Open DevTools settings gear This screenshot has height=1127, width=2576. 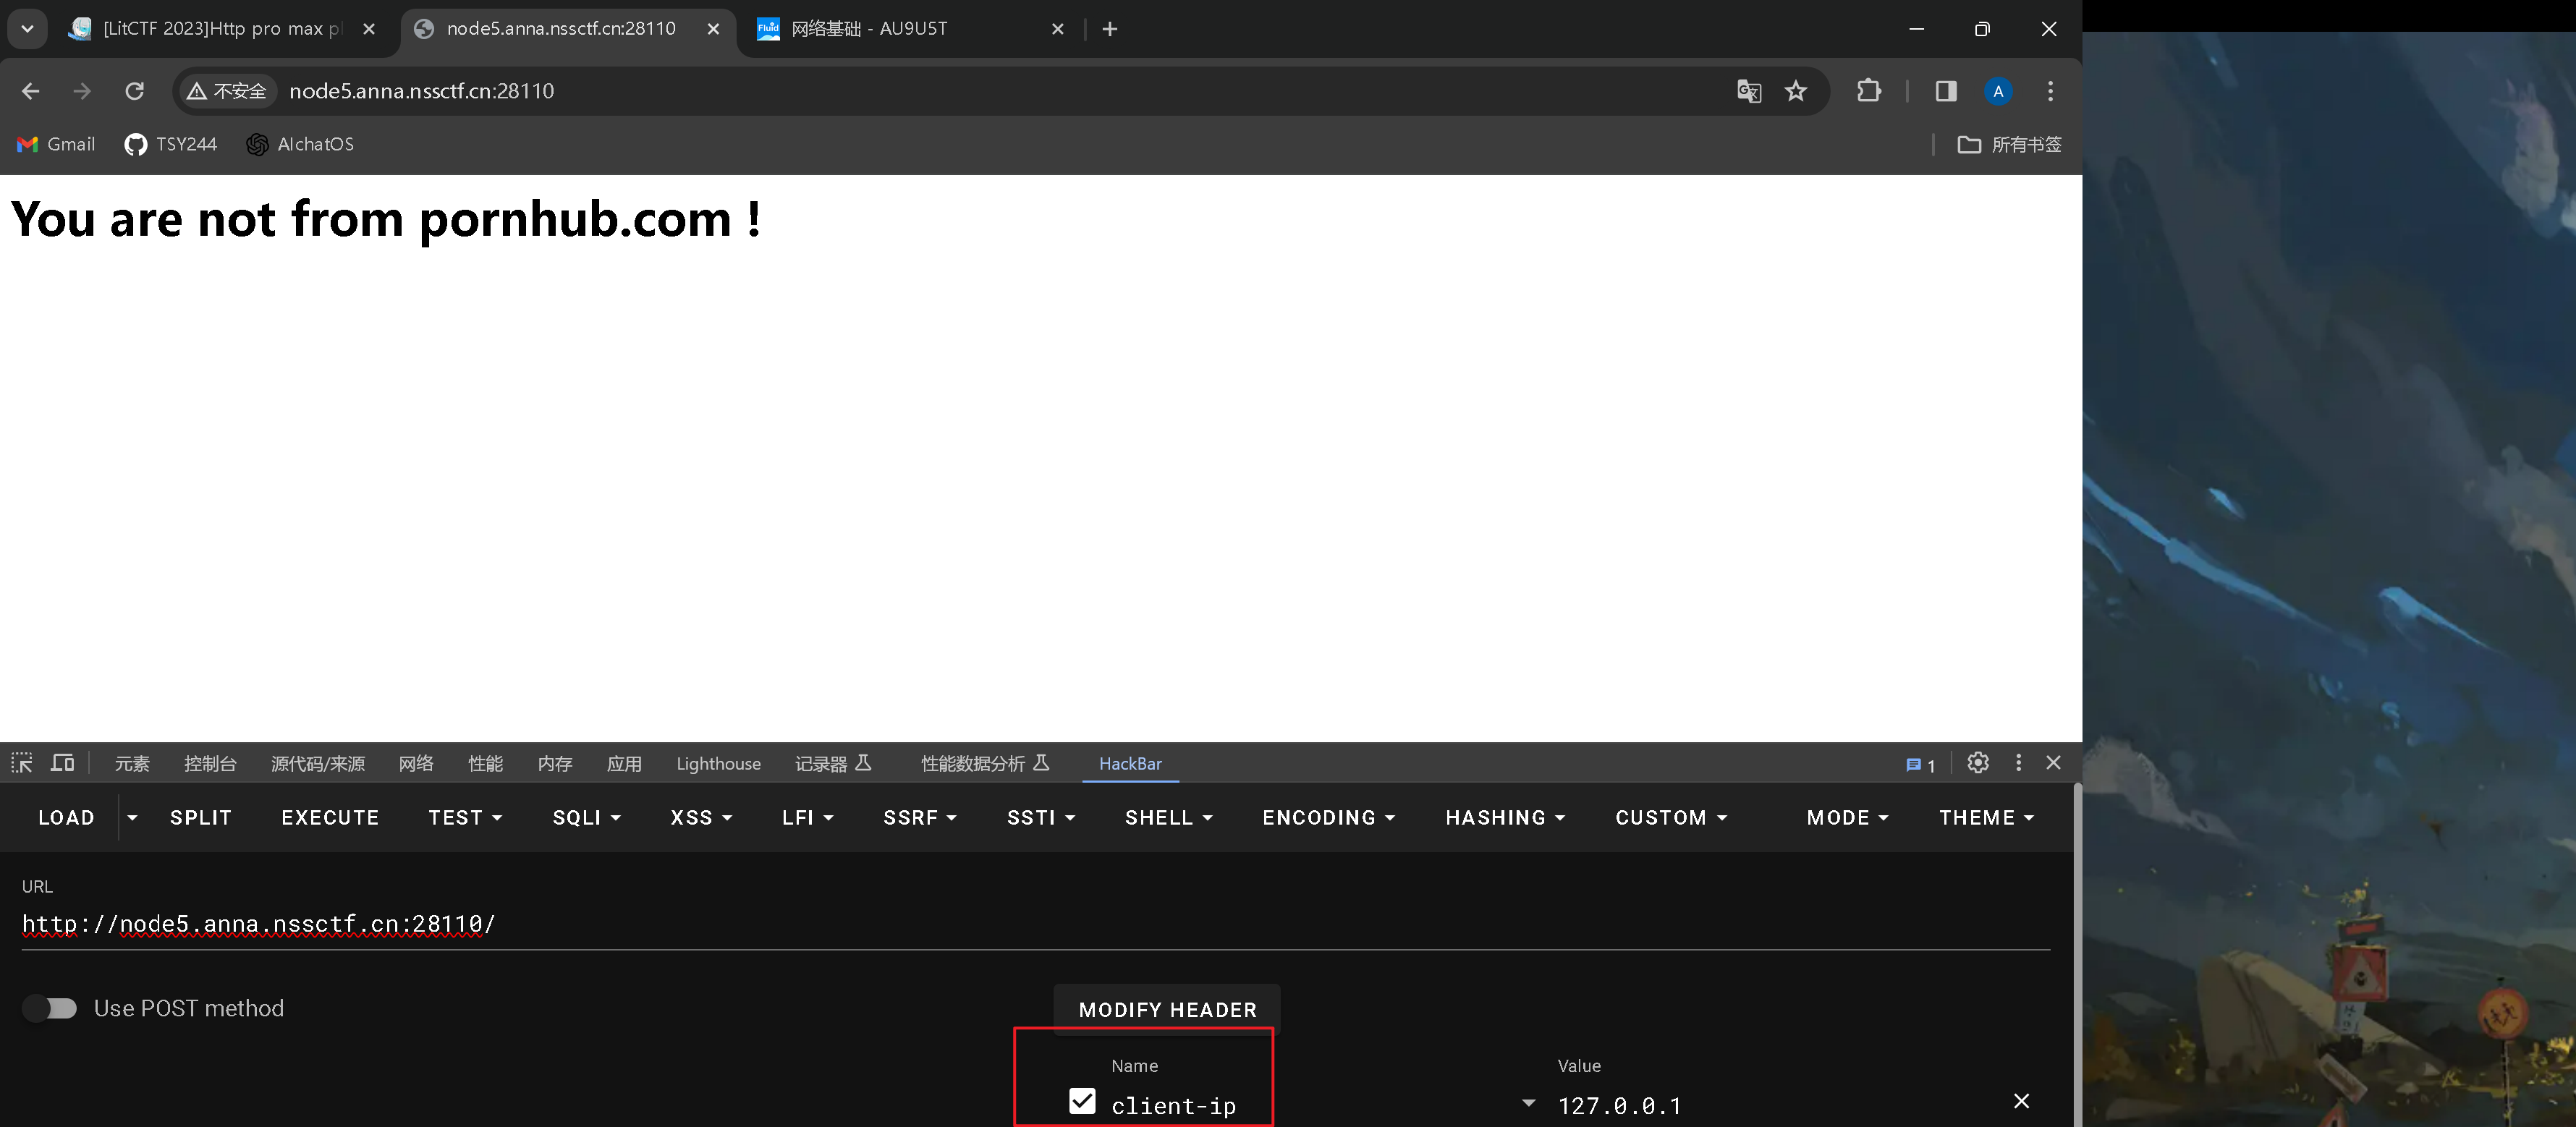pyautogui.click(x=1977, y=763)
